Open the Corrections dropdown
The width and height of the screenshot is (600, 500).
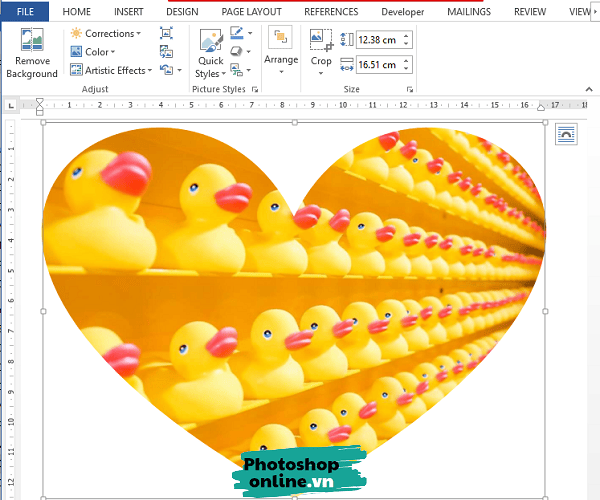[106, 34]
